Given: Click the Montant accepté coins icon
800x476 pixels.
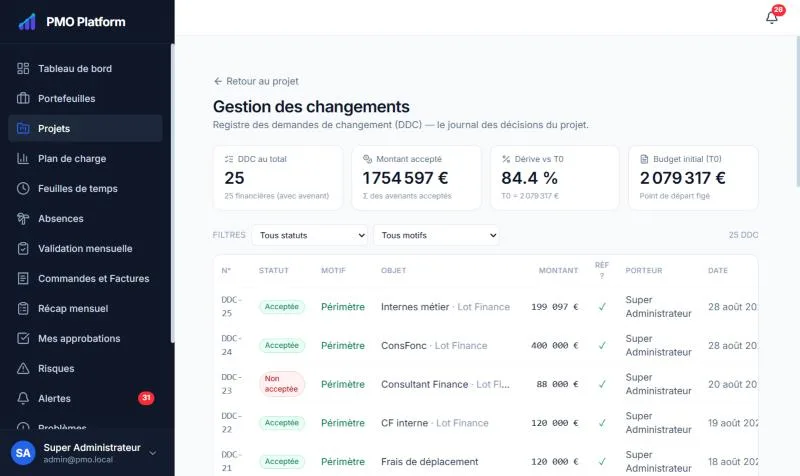Looking at the screenshot, I should (x=367, y=159).
